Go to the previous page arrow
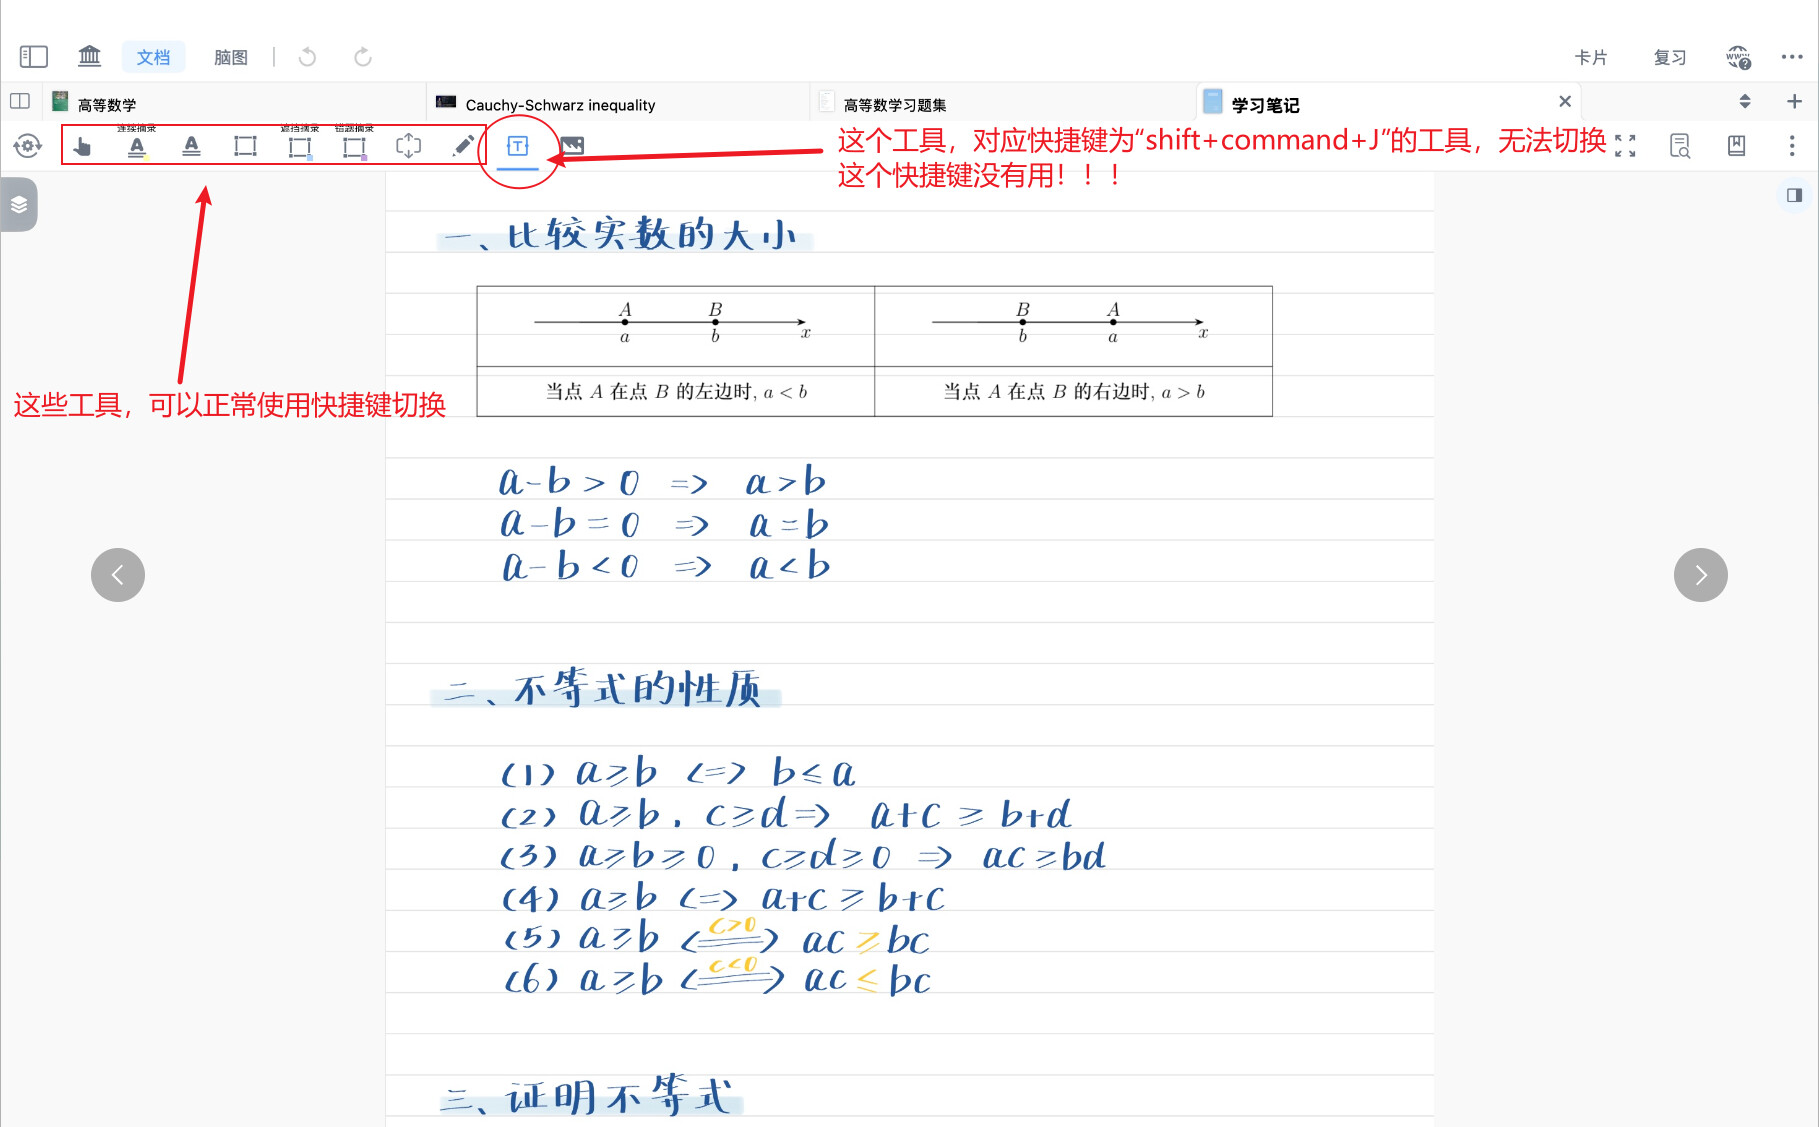 (118, 575)
